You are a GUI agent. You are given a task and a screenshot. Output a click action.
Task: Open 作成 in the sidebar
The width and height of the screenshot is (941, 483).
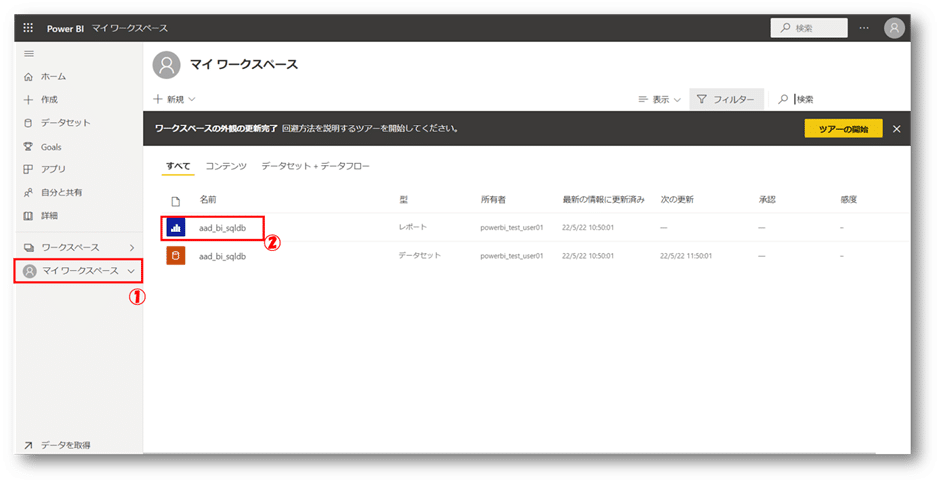click(x=49, y=100)
